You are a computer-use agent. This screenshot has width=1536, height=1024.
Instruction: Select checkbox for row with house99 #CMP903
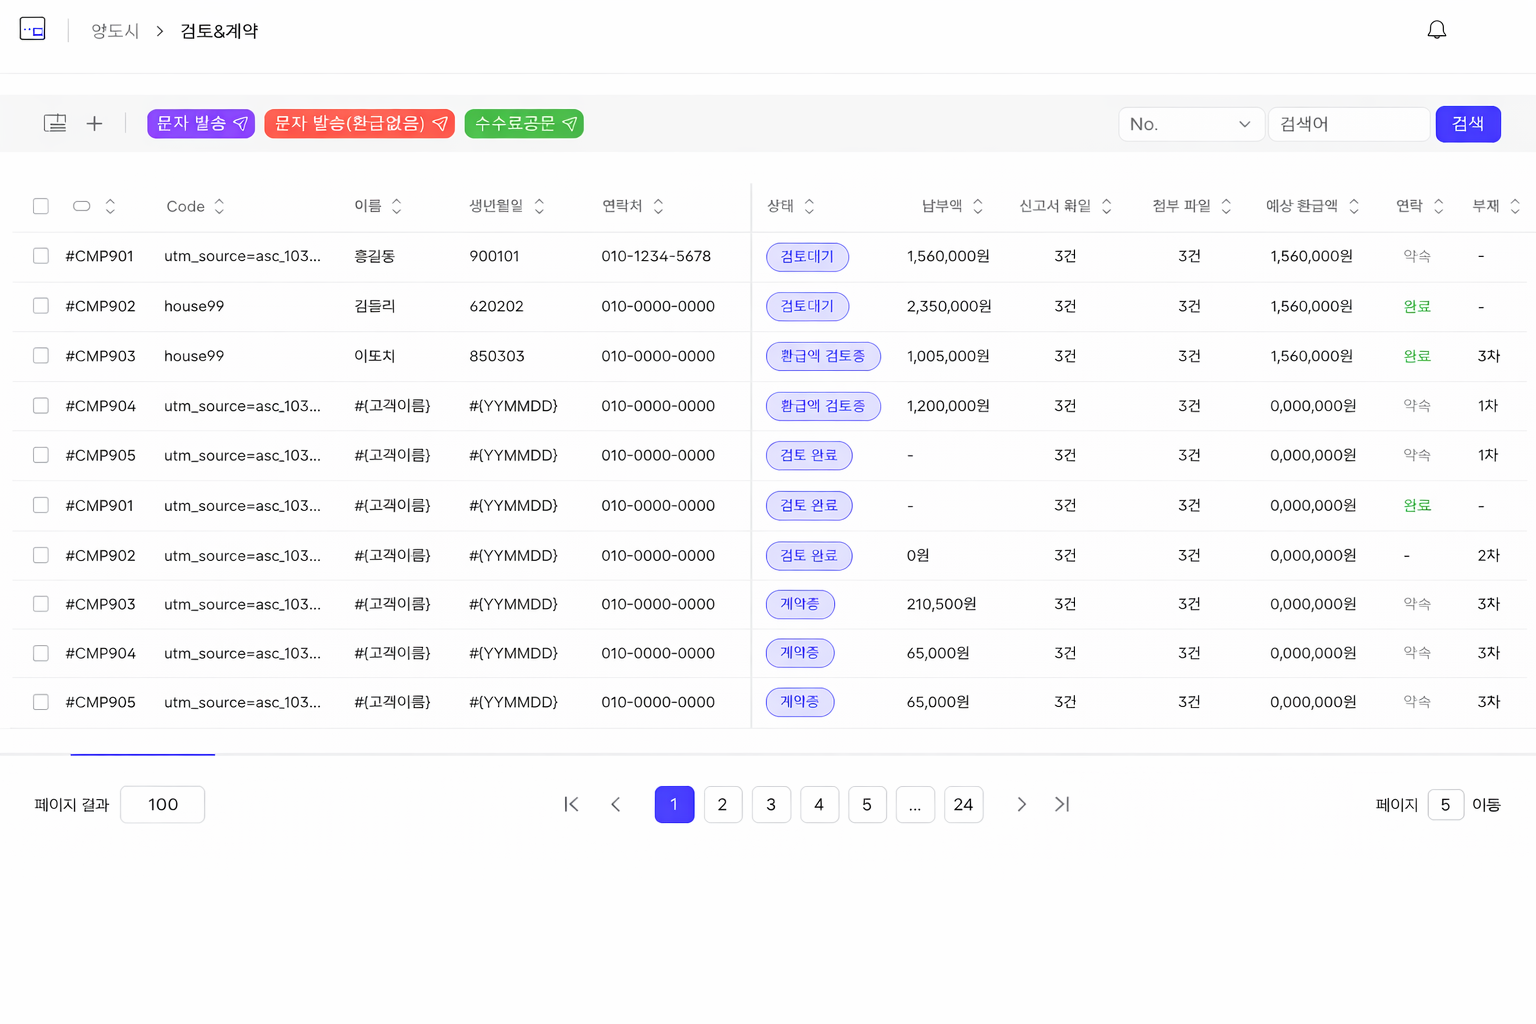(41, 356)
